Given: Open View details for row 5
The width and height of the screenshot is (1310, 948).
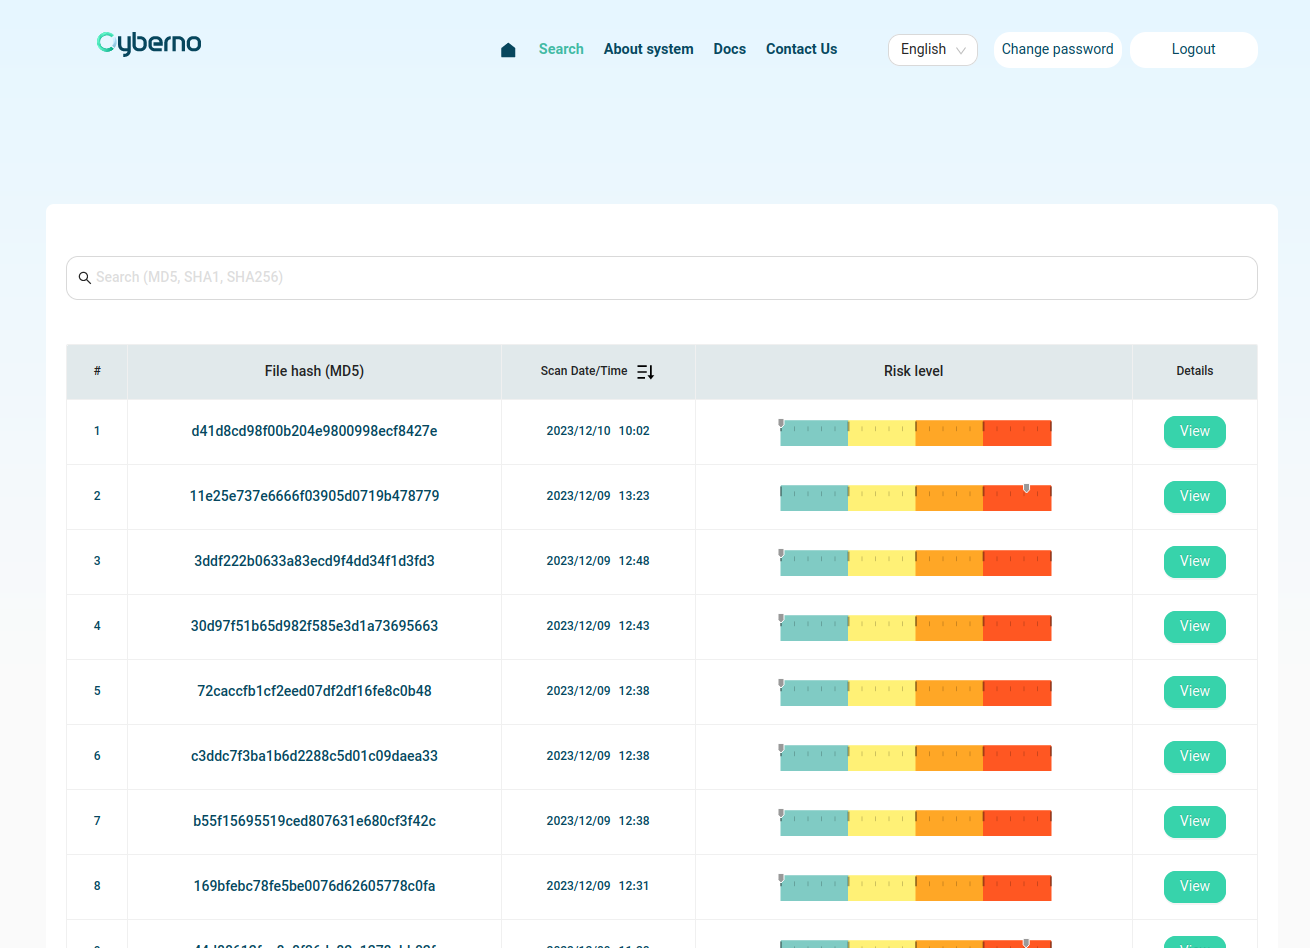Looking at the screenshot, I should point(1194,692).
